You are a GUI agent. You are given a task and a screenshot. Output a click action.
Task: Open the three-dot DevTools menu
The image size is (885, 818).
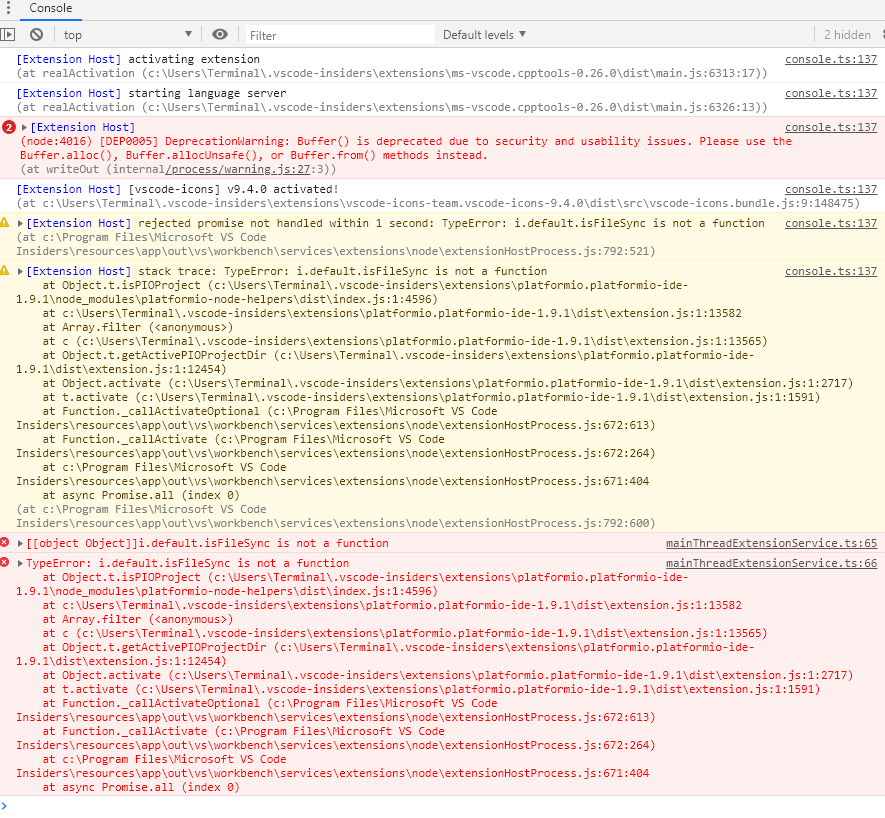coord(8,8)
